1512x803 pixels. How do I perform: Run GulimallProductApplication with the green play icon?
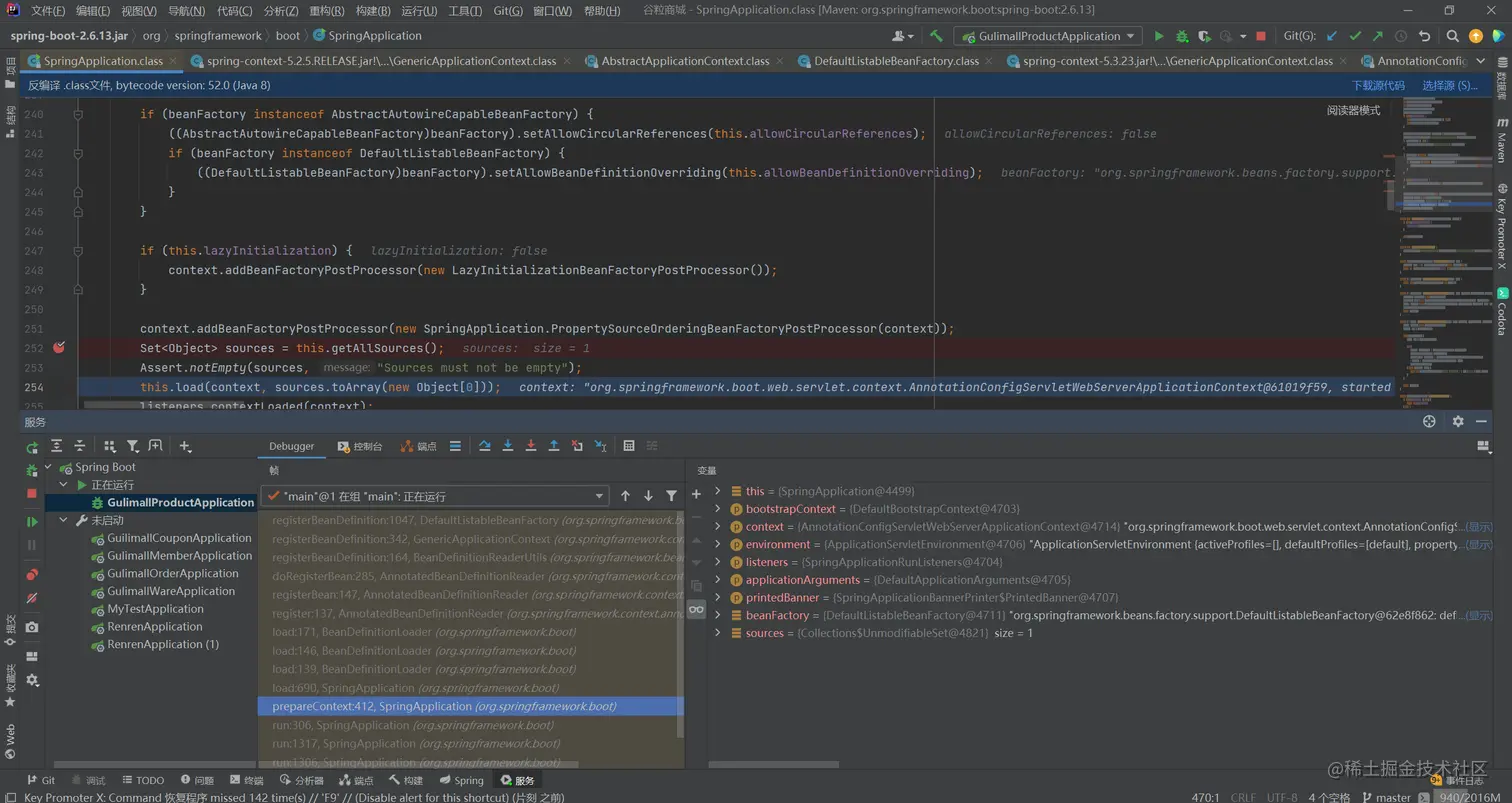tap(1159, 36)
